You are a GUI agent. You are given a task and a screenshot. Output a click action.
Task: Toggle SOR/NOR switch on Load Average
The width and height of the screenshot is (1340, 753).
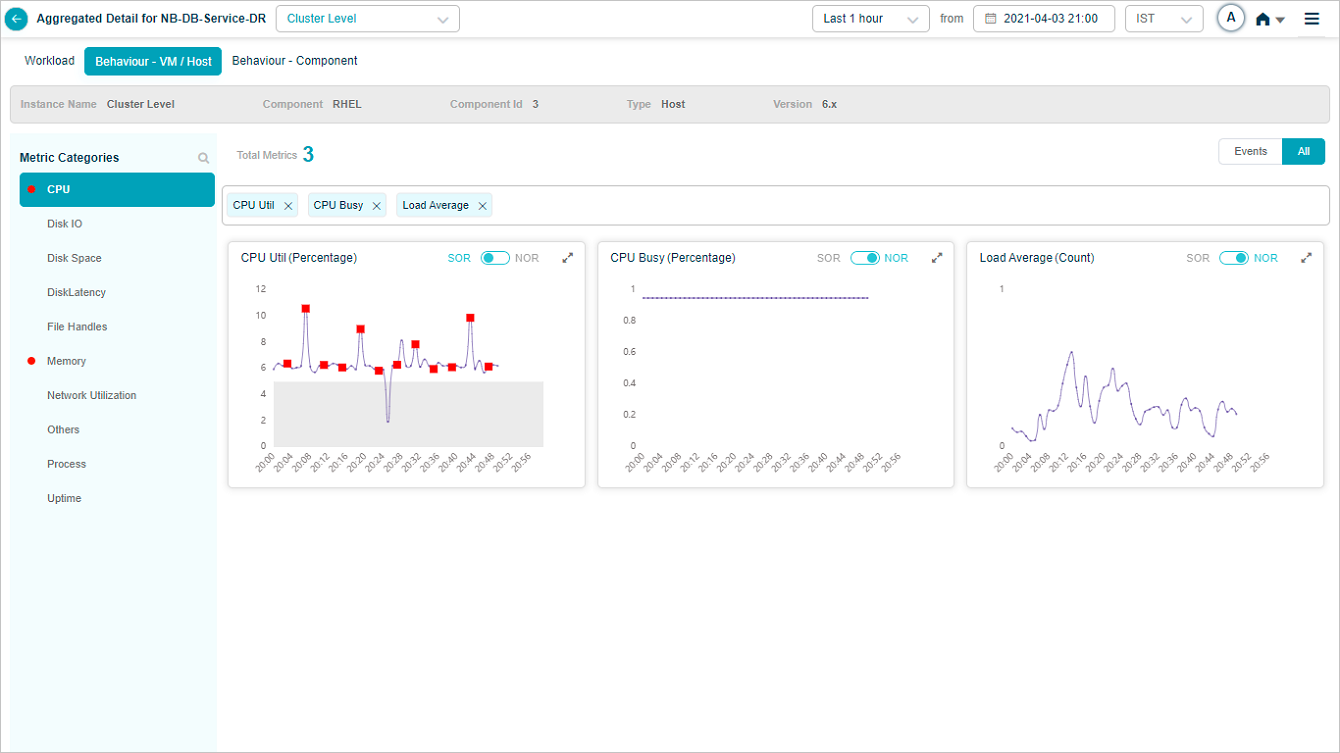[1234, 258]
